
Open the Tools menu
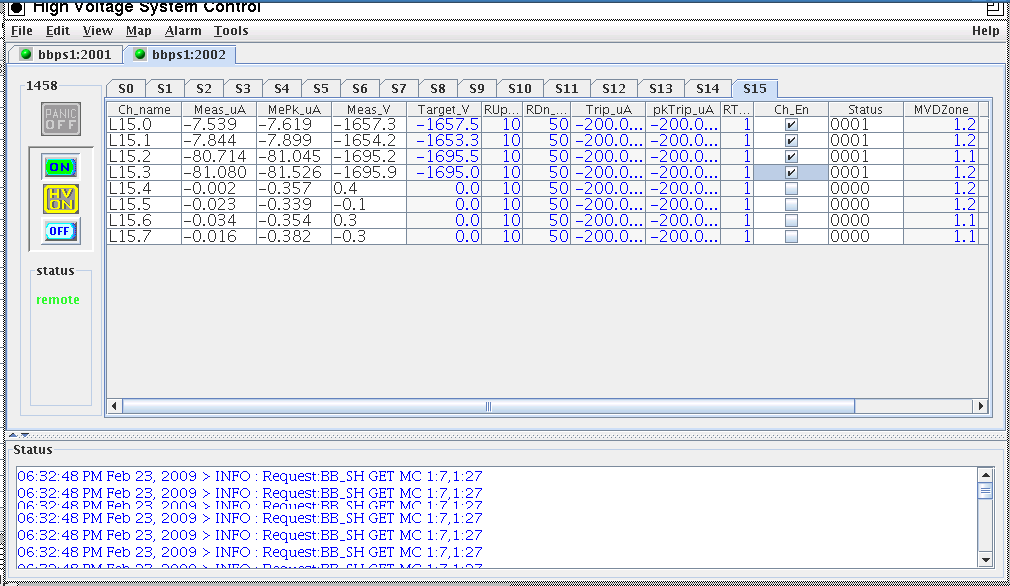click(231, 31)
